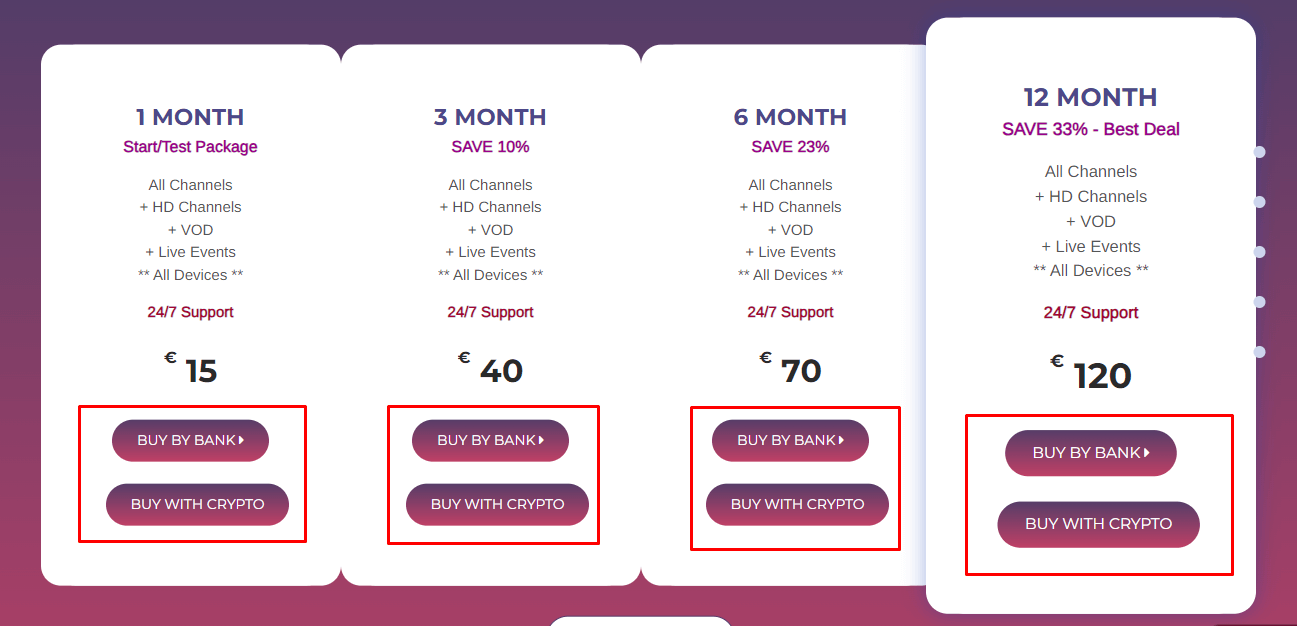Image resolution: width=1297 pixels, height=626 pixels.
Task: Click BUY BY BANK on the 12 MONTH card
Action: coord(1090,452)
